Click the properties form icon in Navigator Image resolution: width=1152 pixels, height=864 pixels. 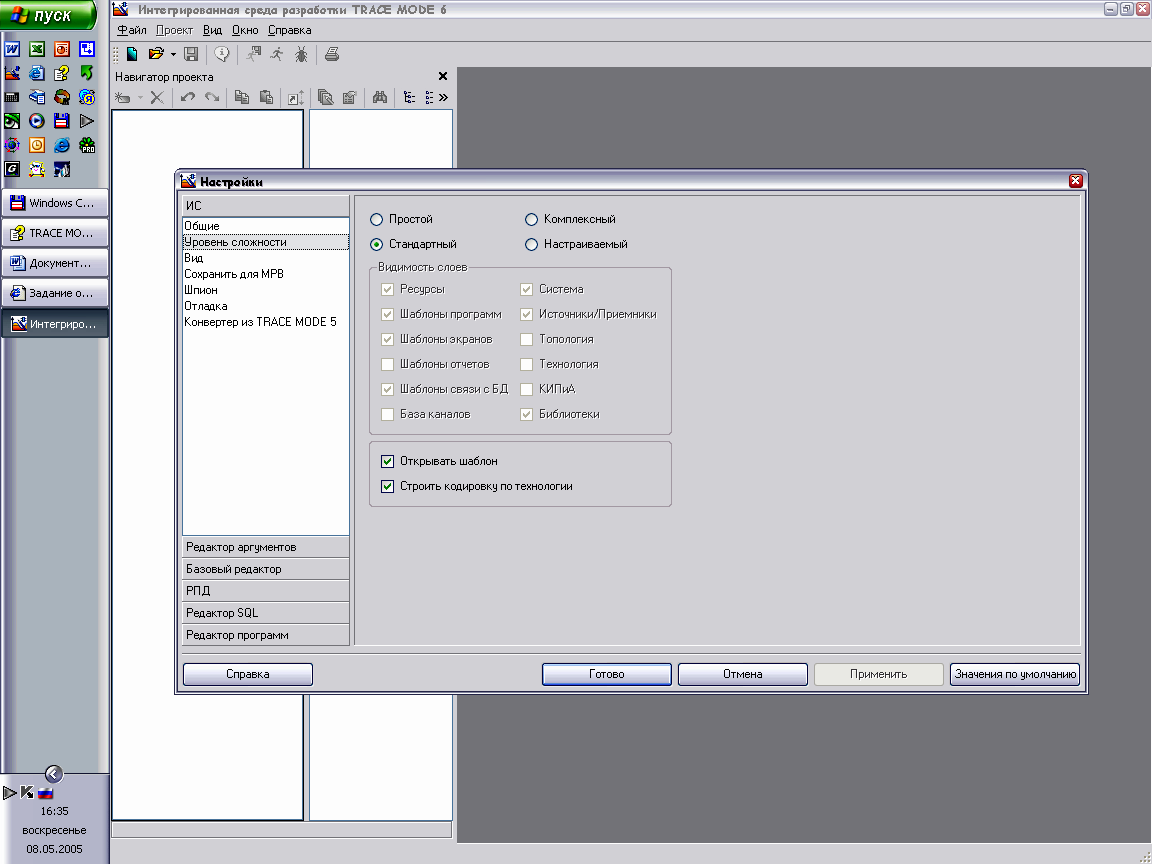(350, 97)
